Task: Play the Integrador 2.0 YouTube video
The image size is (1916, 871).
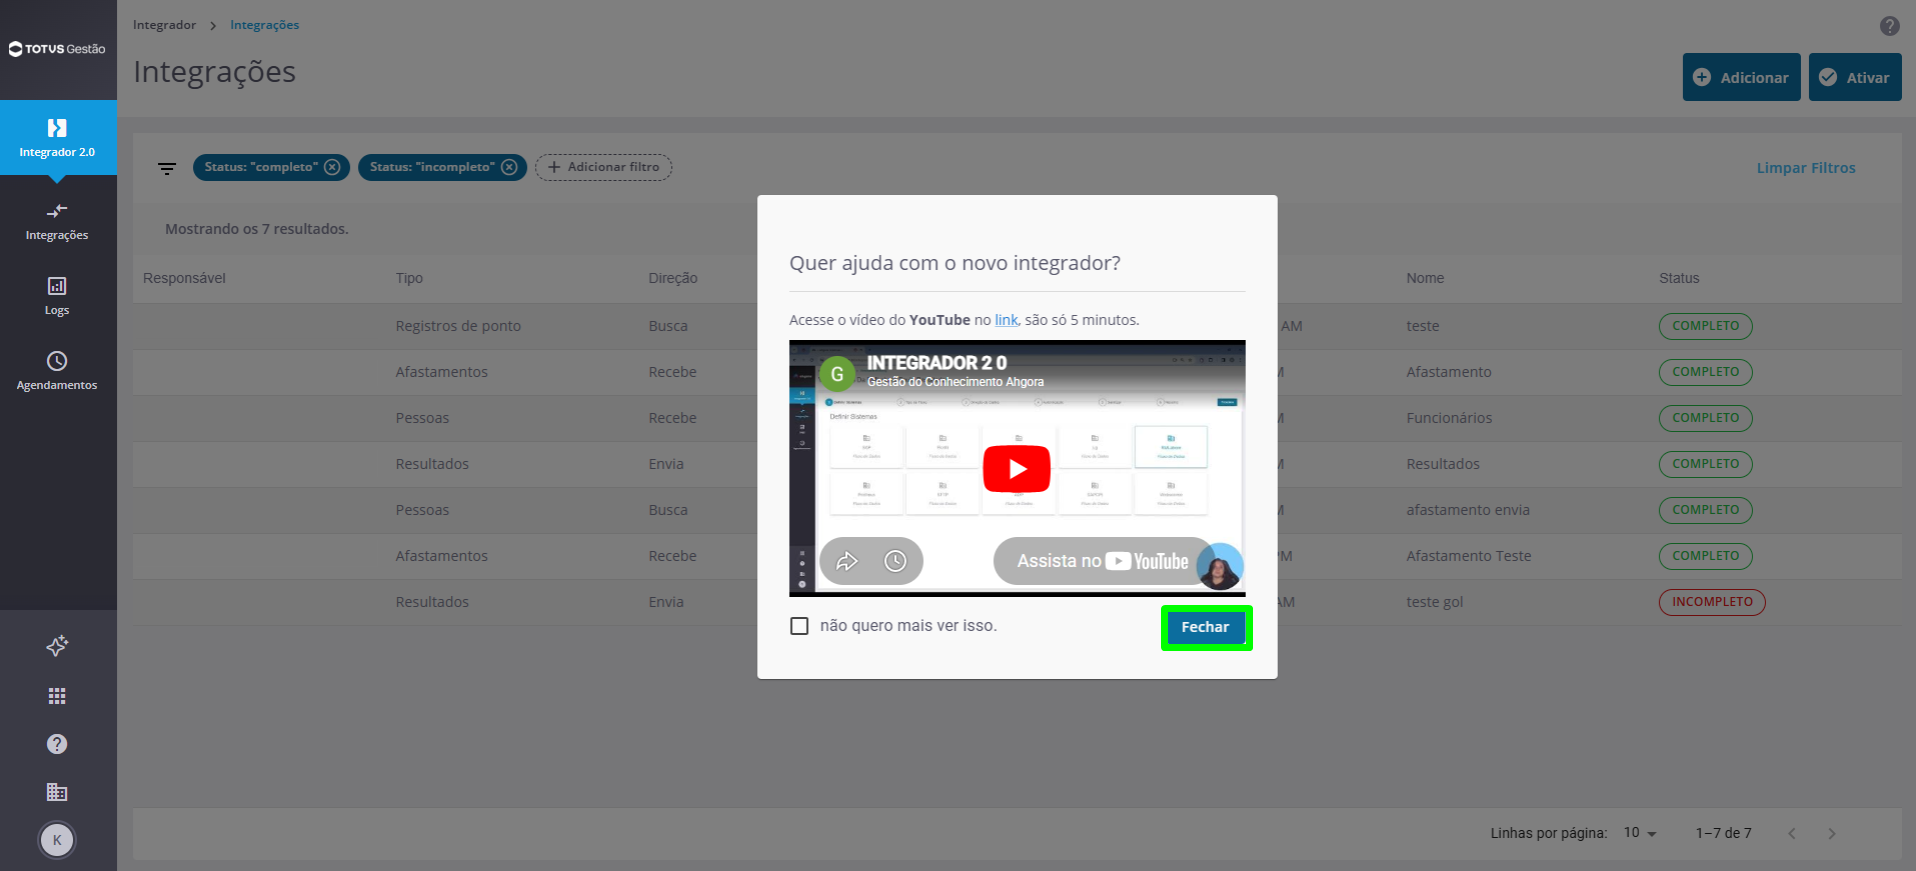Action: pos(1016,468)
